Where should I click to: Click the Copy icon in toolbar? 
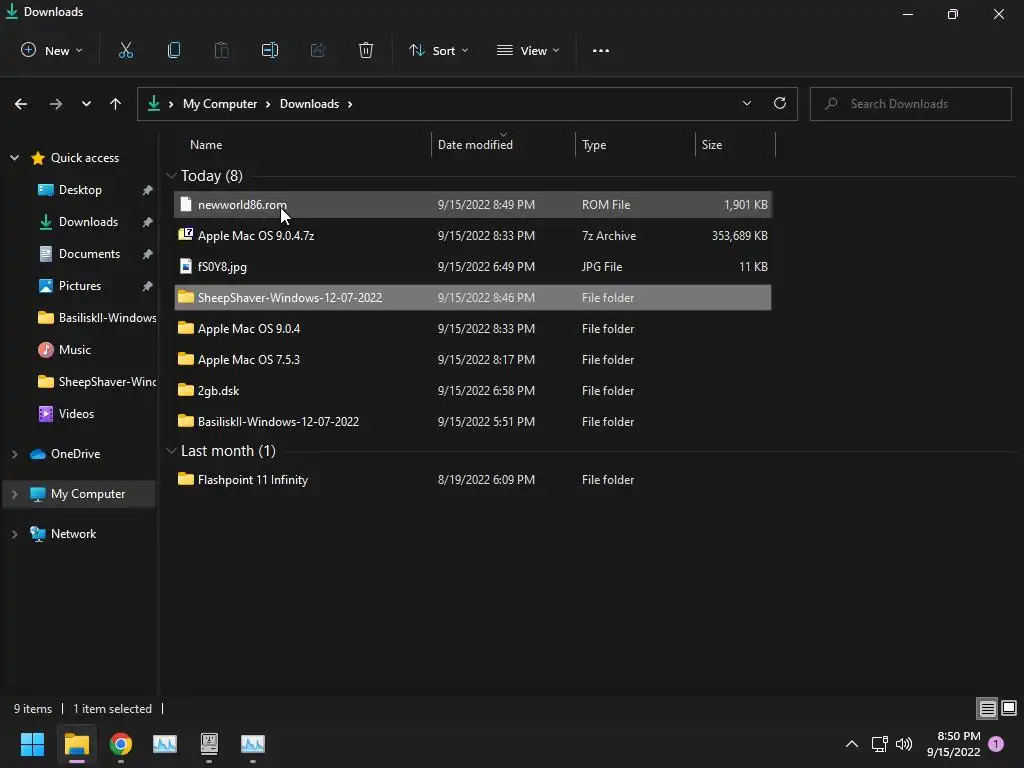pyautogui.click(x=174, y=50)
